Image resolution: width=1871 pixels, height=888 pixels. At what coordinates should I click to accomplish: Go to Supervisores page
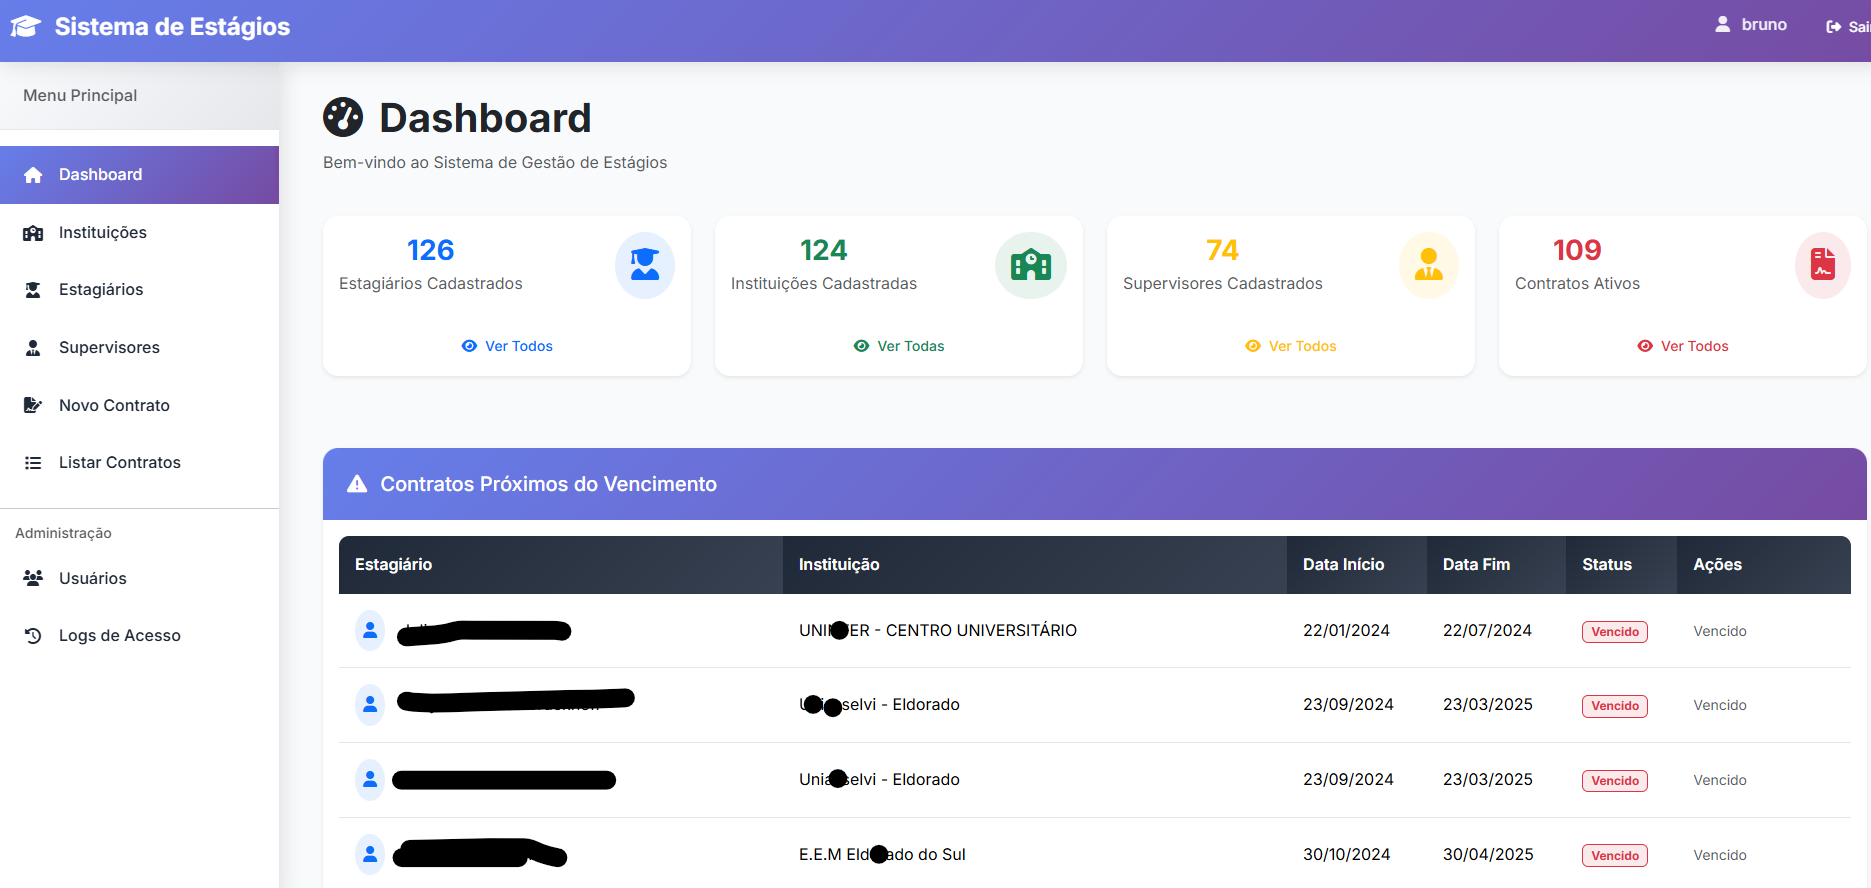point(108,347)
